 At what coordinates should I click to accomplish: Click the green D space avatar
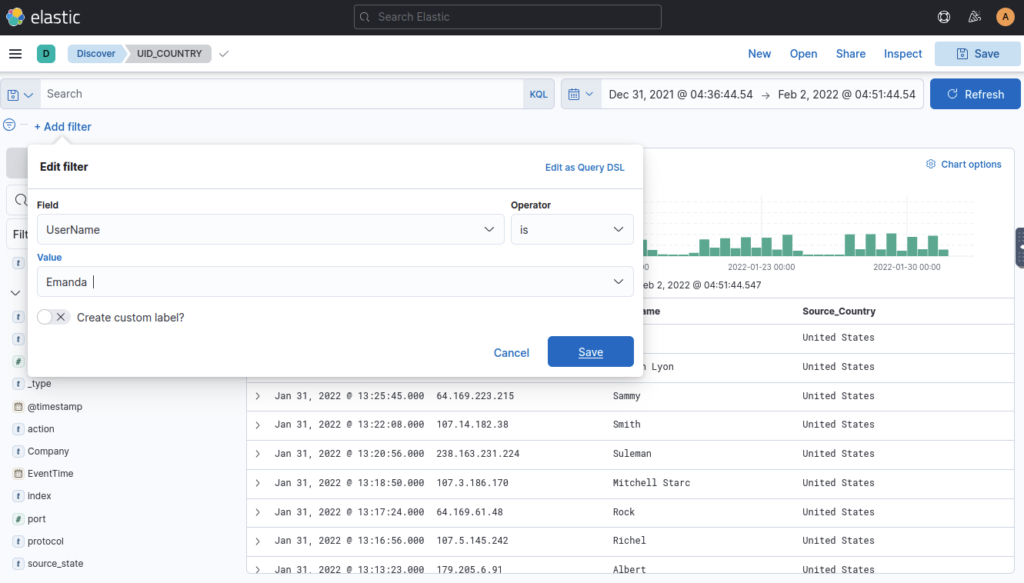pos(46,54)
